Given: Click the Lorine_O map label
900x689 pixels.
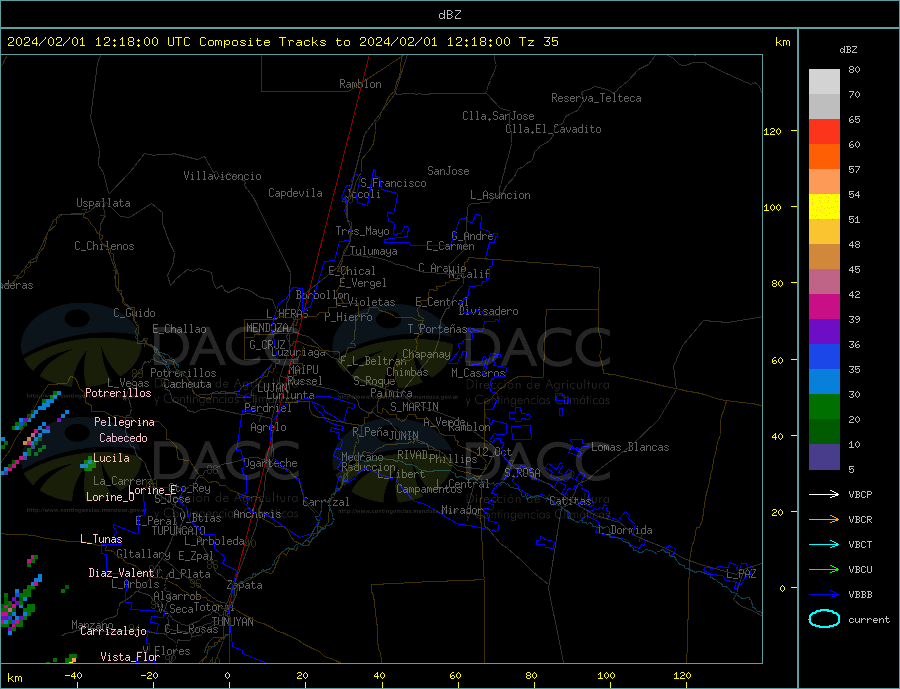Looking at the screenshot, I should click(x=110, y=497).
